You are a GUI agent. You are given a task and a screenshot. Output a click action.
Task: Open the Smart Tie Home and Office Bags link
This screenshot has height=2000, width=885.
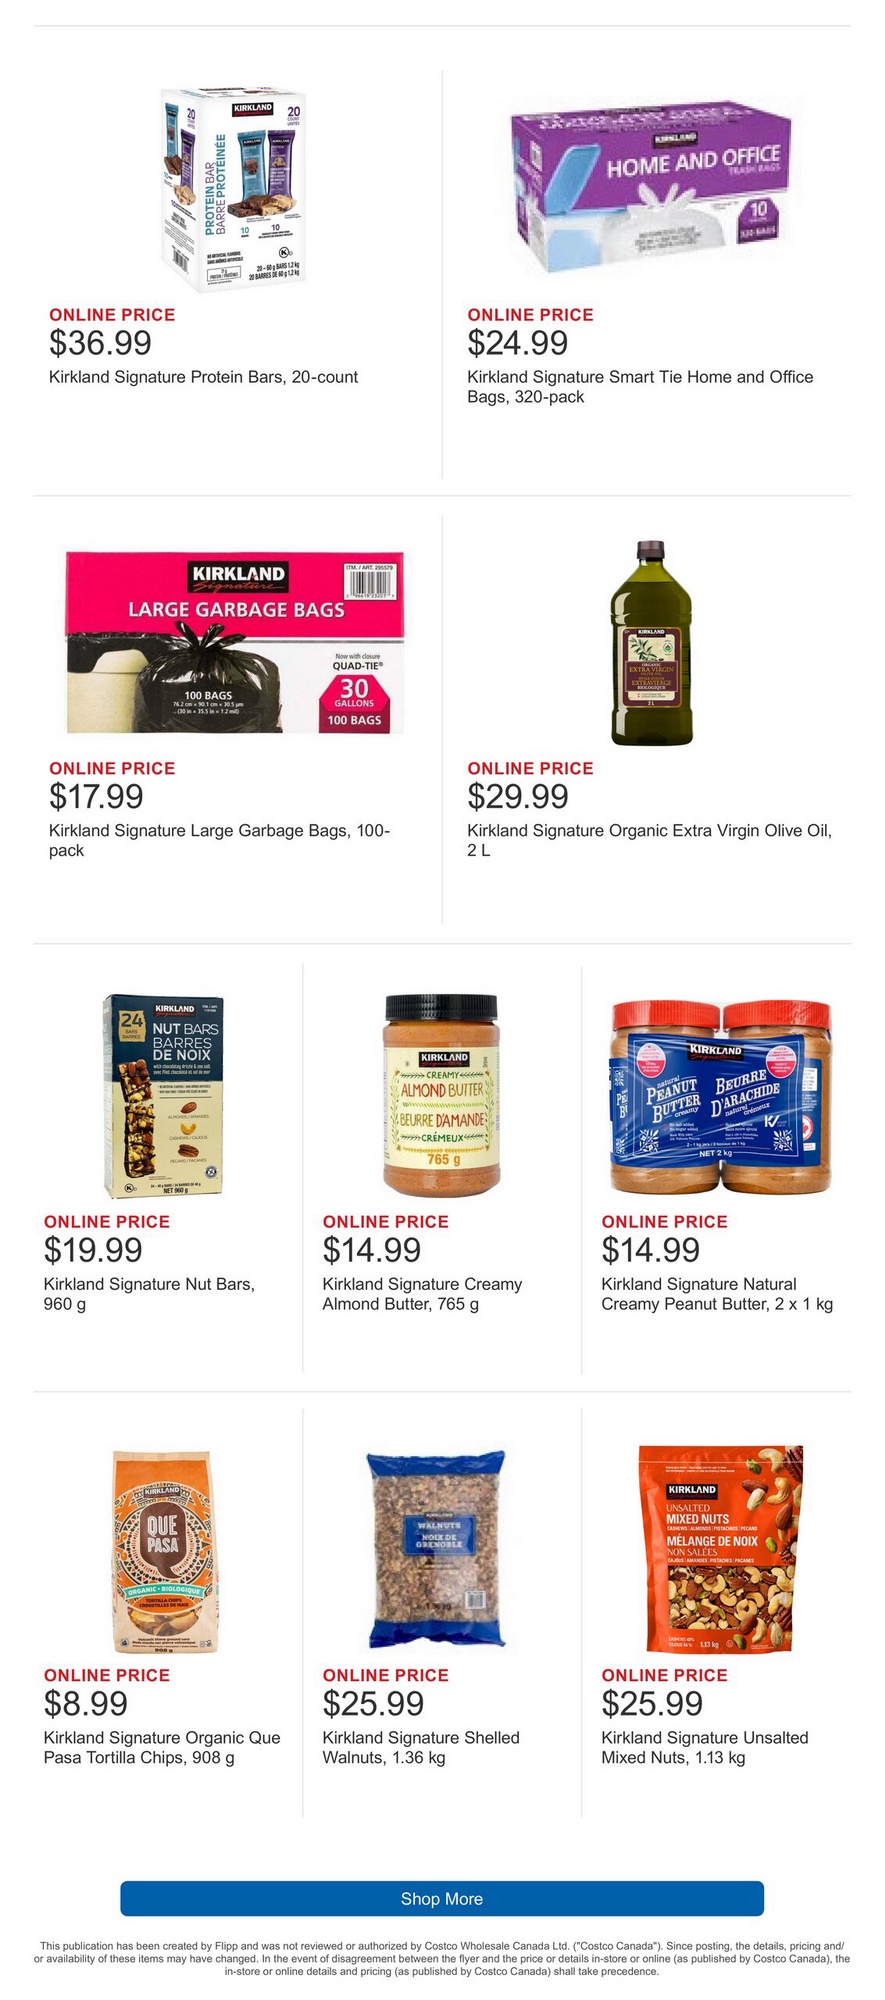pyautogui.click(x=640, y=387)
